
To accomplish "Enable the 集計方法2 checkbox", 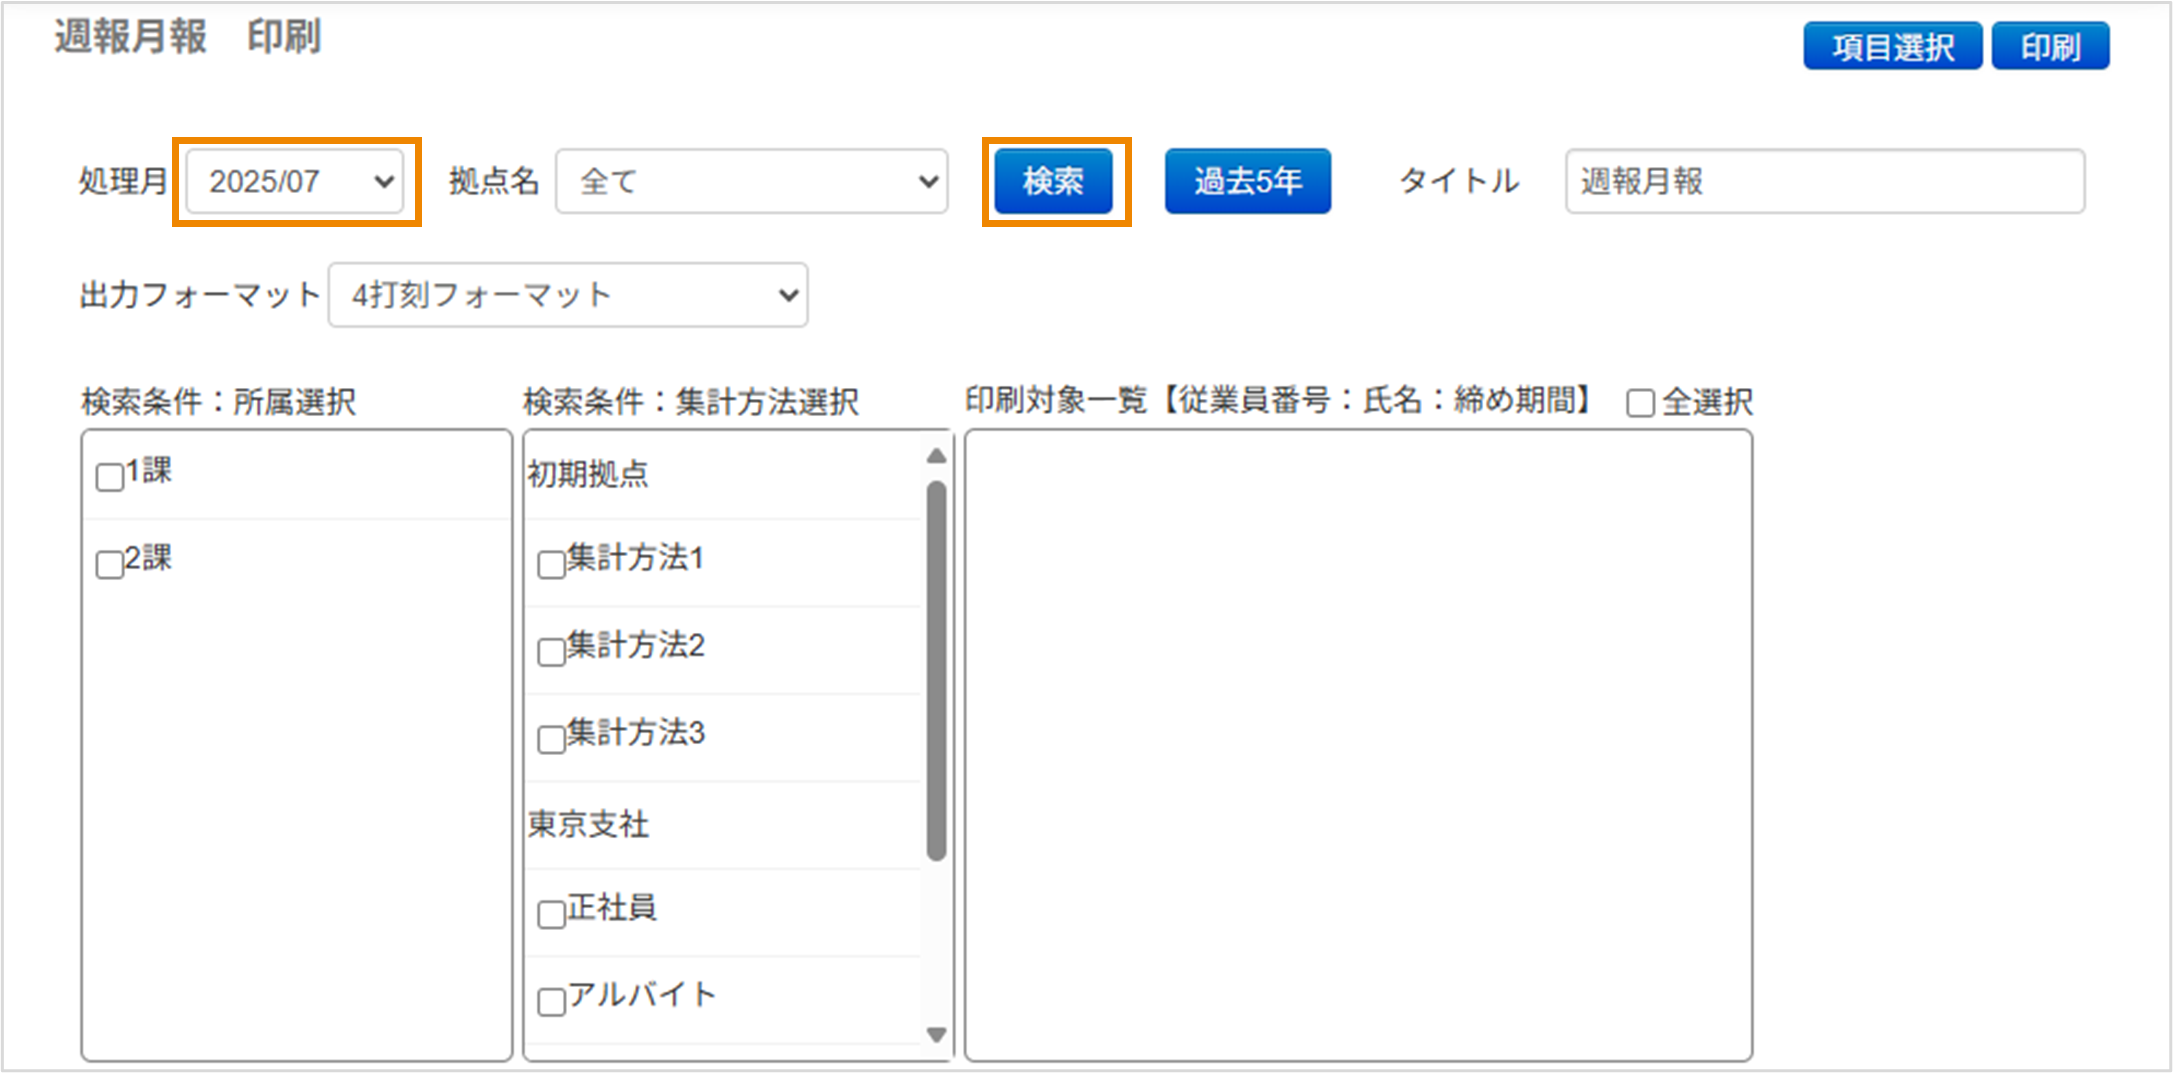I will pos(551,652).
